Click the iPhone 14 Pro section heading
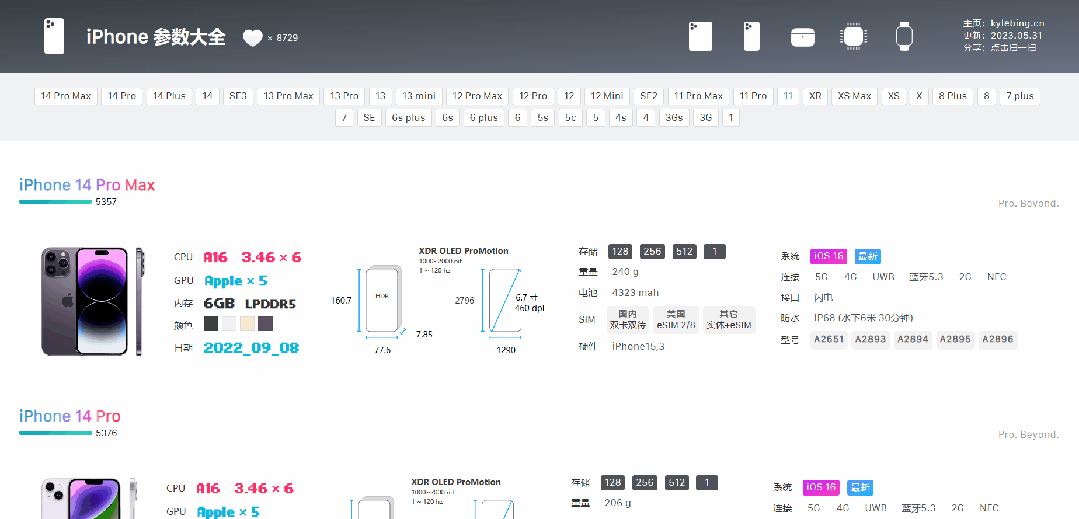The width and height of the screenshot is (1079, 519). point(70,416)
